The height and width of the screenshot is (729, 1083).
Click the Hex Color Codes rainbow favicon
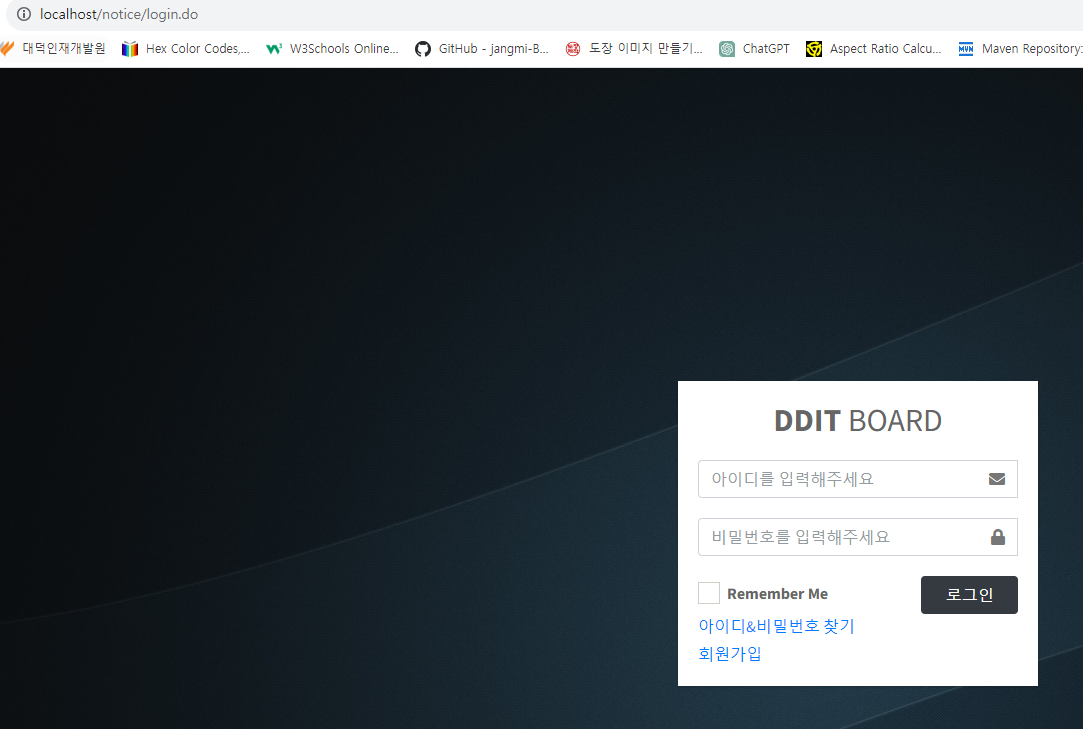tap(130, 48)
